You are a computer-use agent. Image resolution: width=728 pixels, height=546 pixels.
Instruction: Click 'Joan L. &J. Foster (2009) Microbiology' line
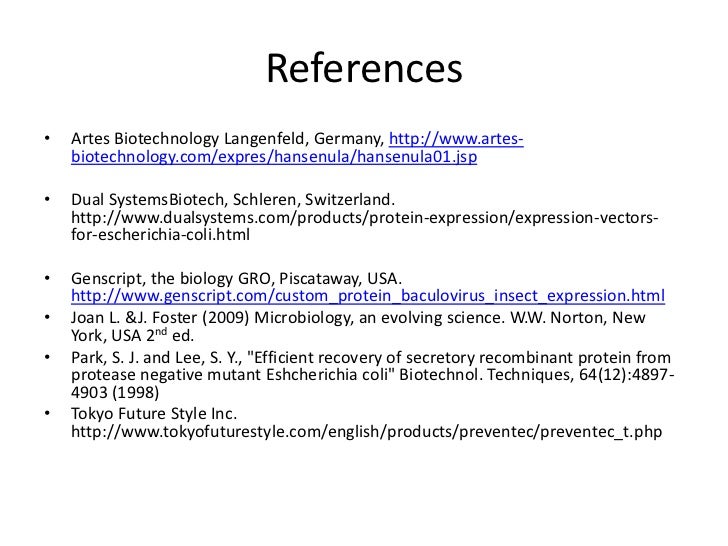[x=358, y=318]
